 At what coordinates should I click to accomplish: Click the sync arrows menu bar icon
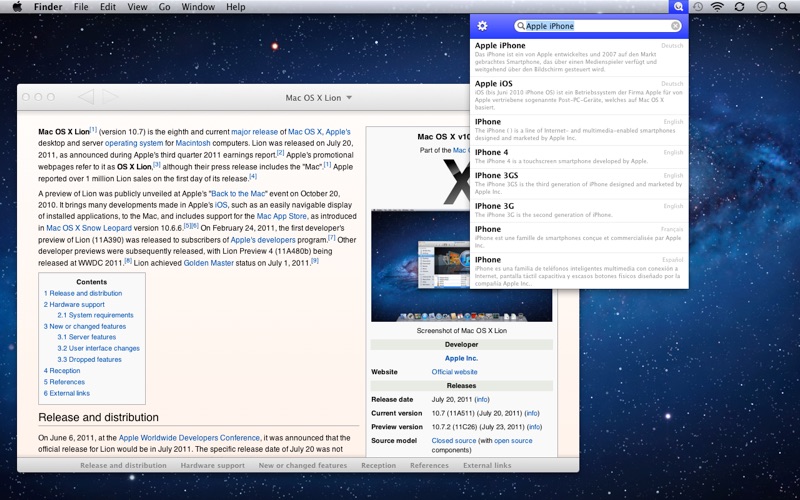pyautogui.click(x=739, y=7)
